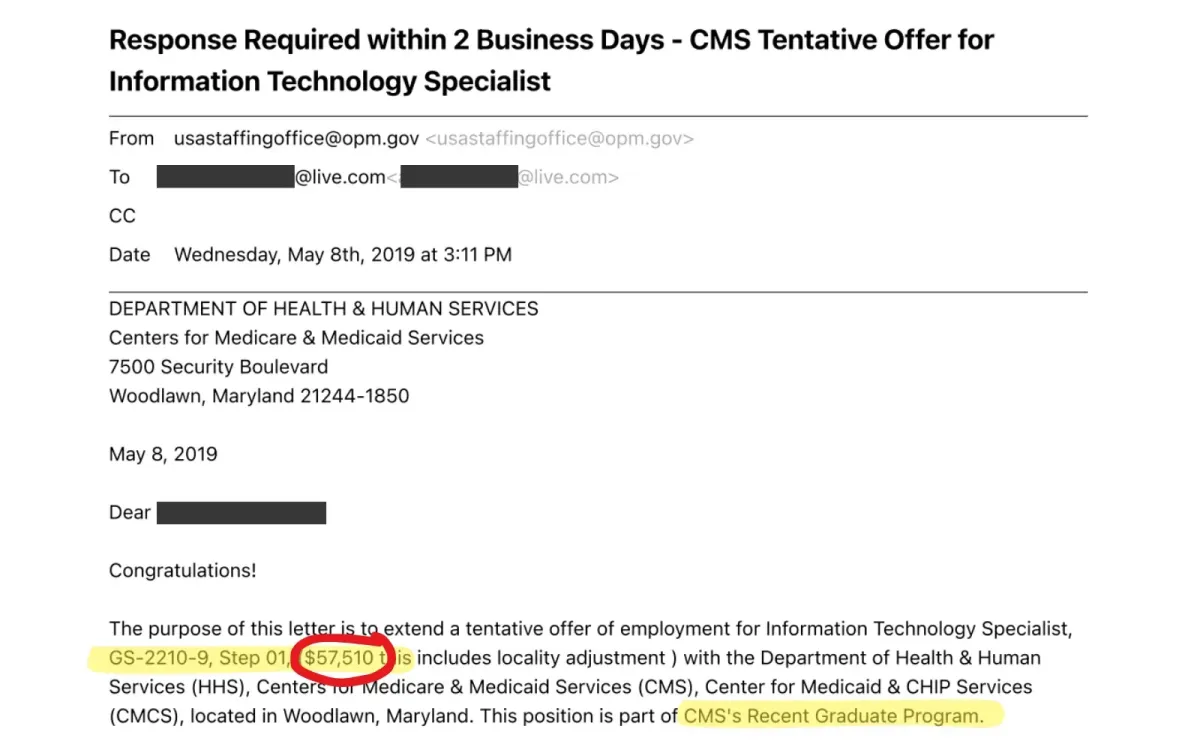Click the Centers for Medicare & Medicaid Services line
The image size is (1200, 750).
click(x=296, y=338)
